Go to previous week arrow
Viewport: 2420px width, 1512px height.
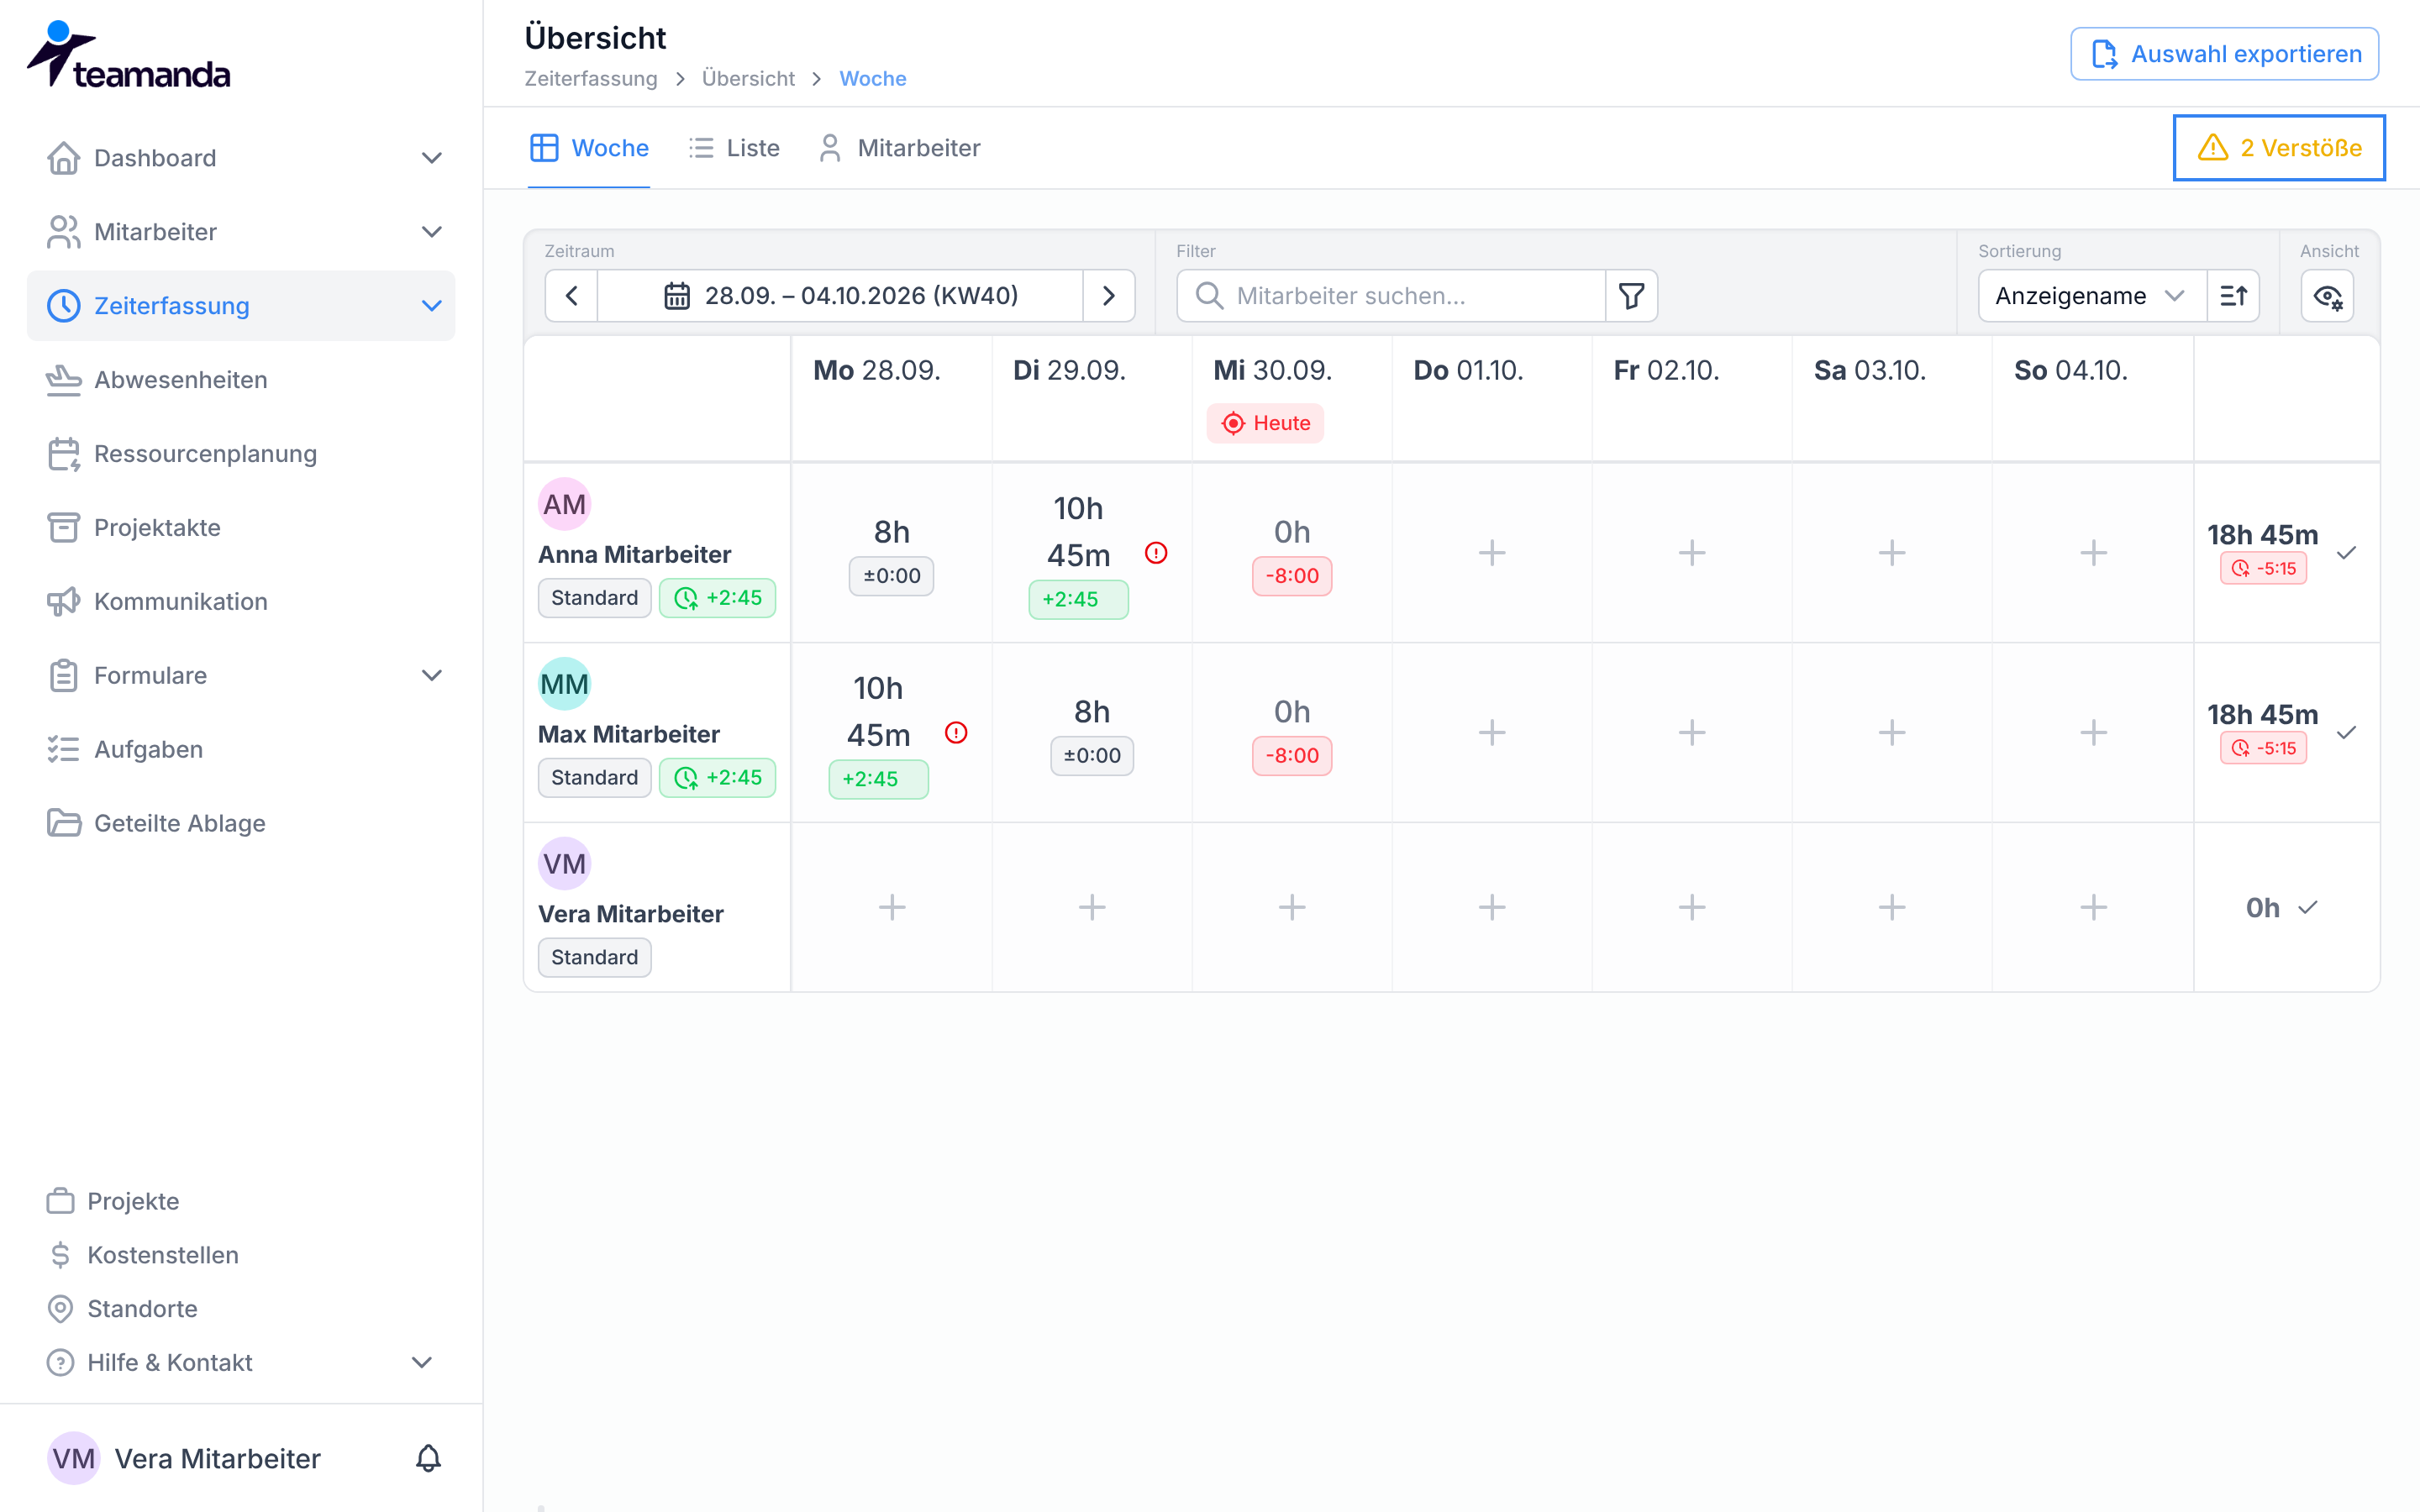(x=572, y=296)
